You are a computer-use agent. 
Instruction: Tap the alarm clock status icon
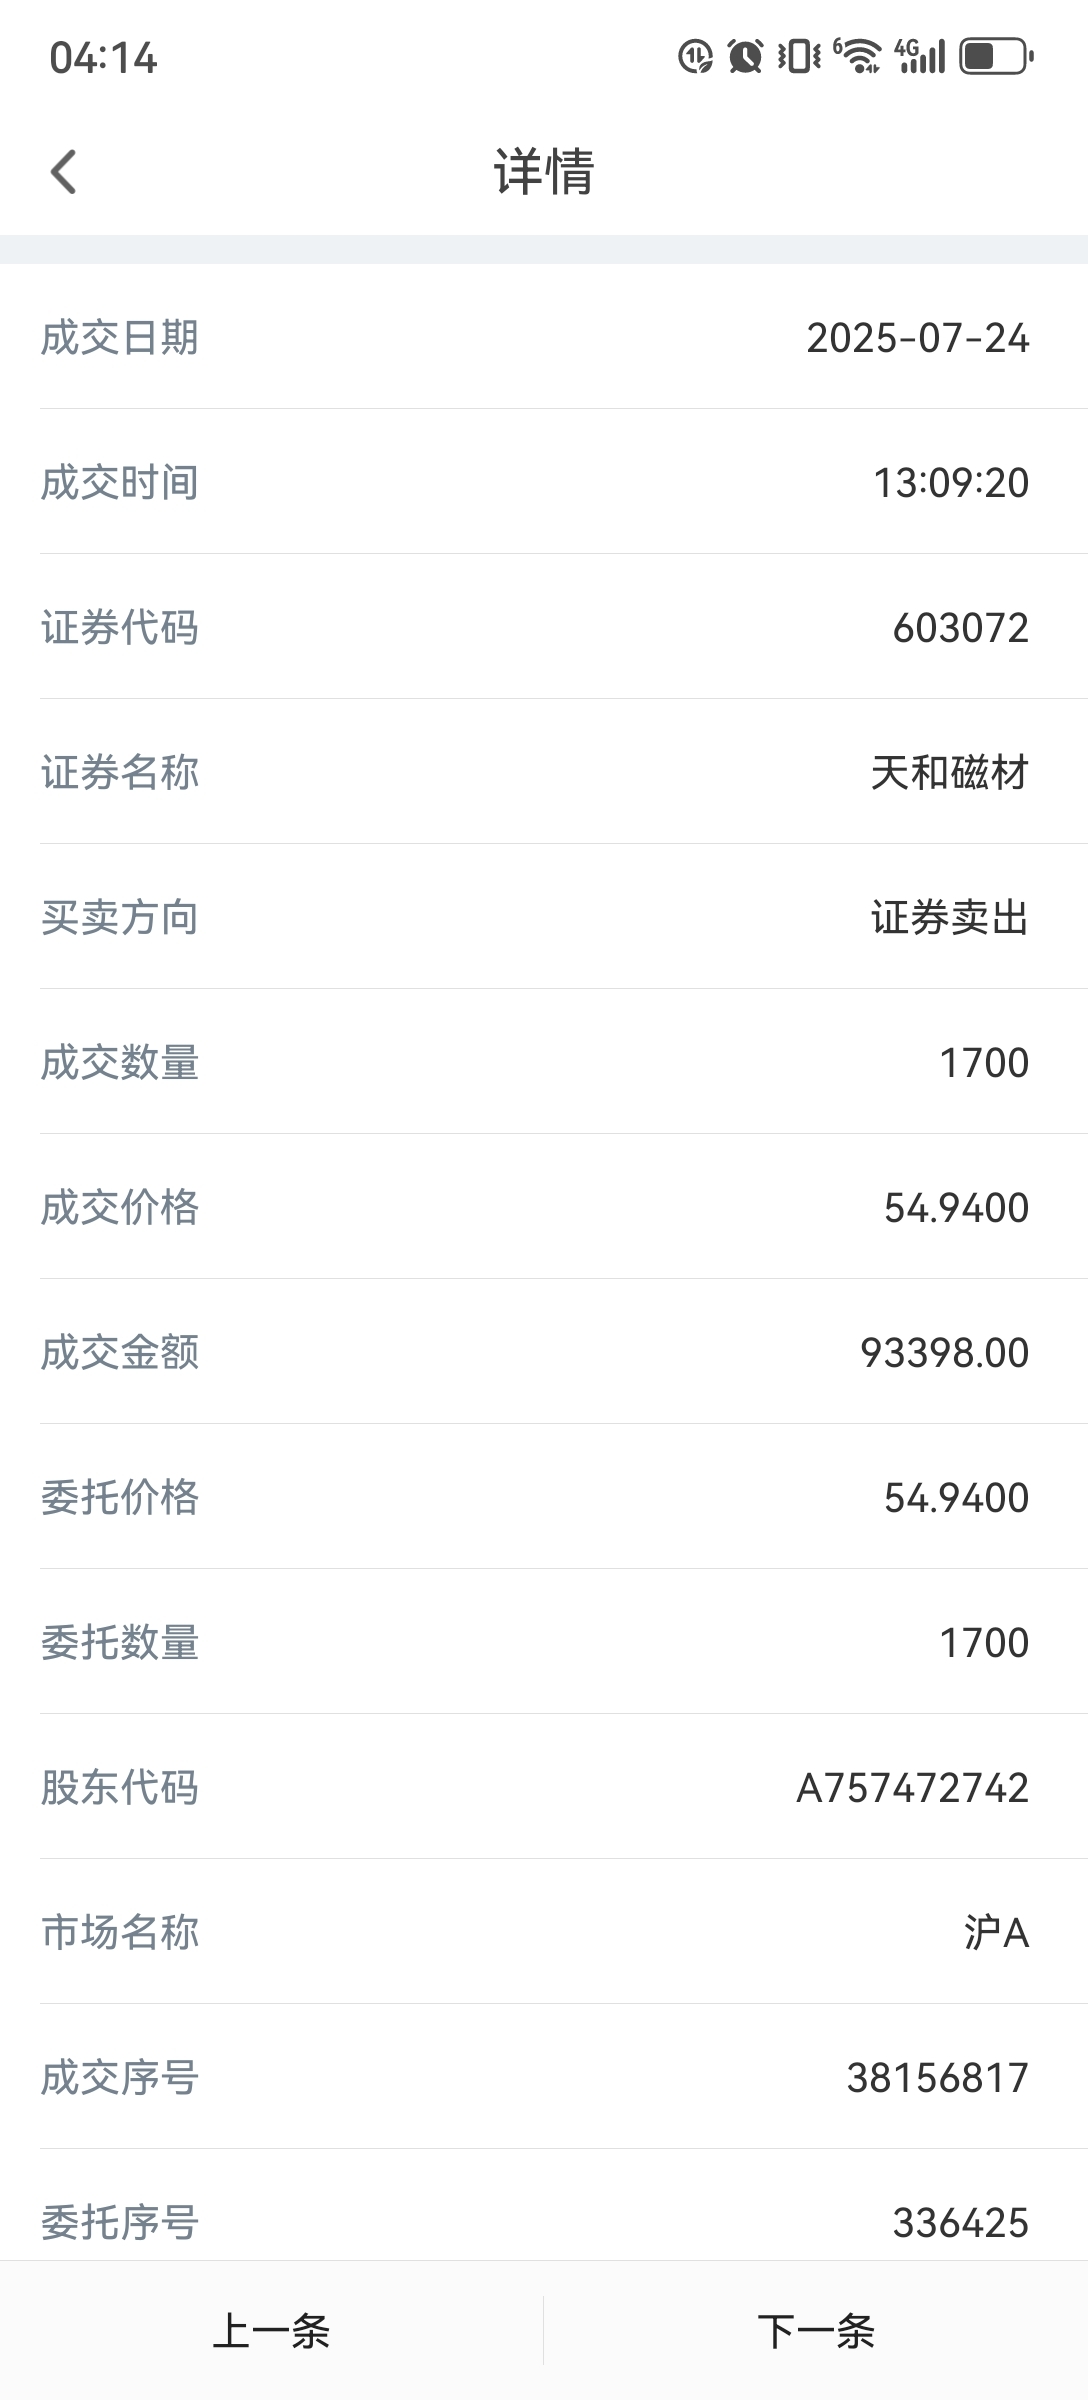[745, 56]
